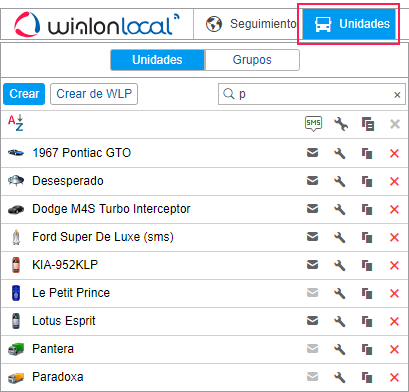Switch to the Grupos tab
The height and width of the screenshot is (392, 409).
click(x=252, y=60)
